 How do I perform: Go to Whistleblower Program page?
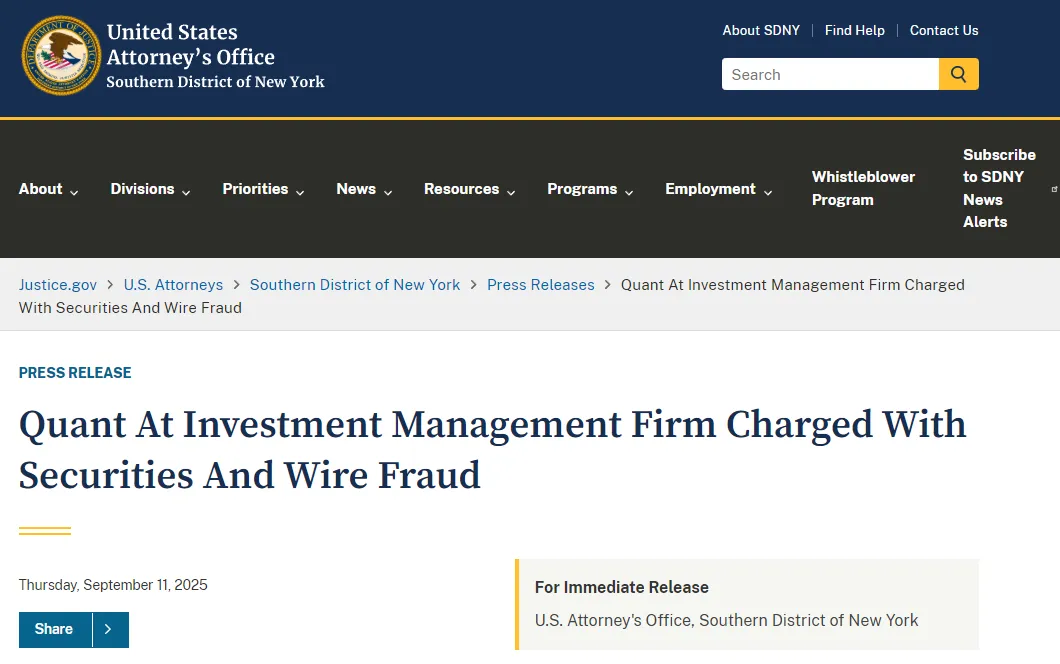(x=863, y=188)
